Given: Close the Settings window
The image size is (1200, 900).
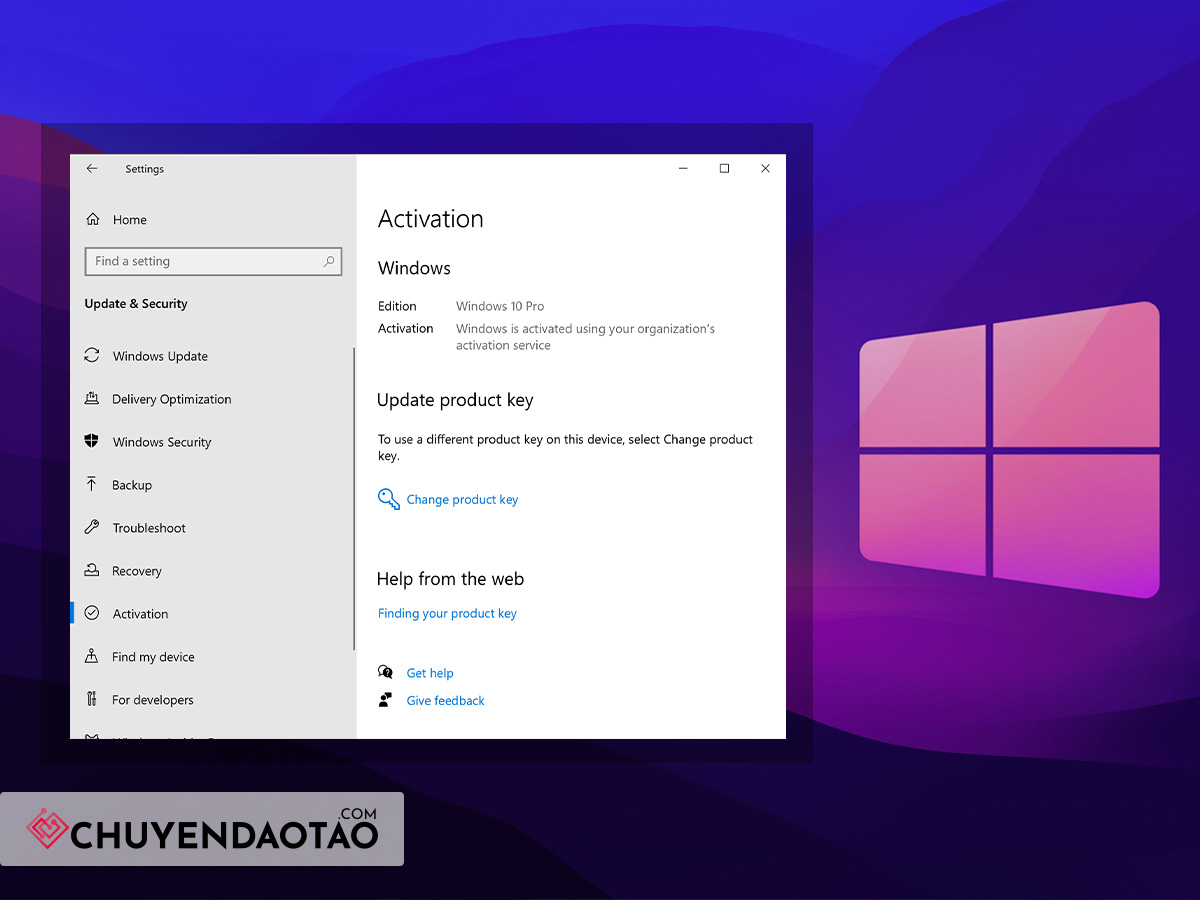Looking at the screenshot, I should coord(765,169).
